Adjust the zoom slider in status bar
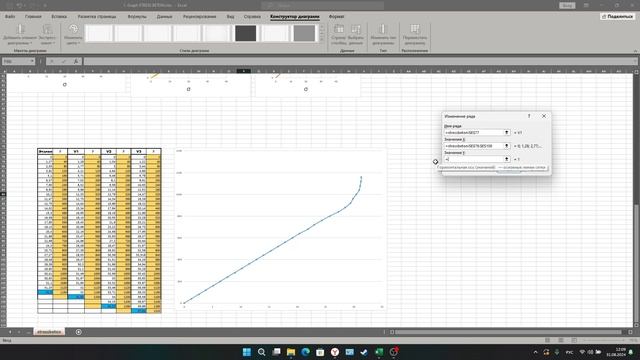This screenshot has height=360, width=640. pos(604,340)
